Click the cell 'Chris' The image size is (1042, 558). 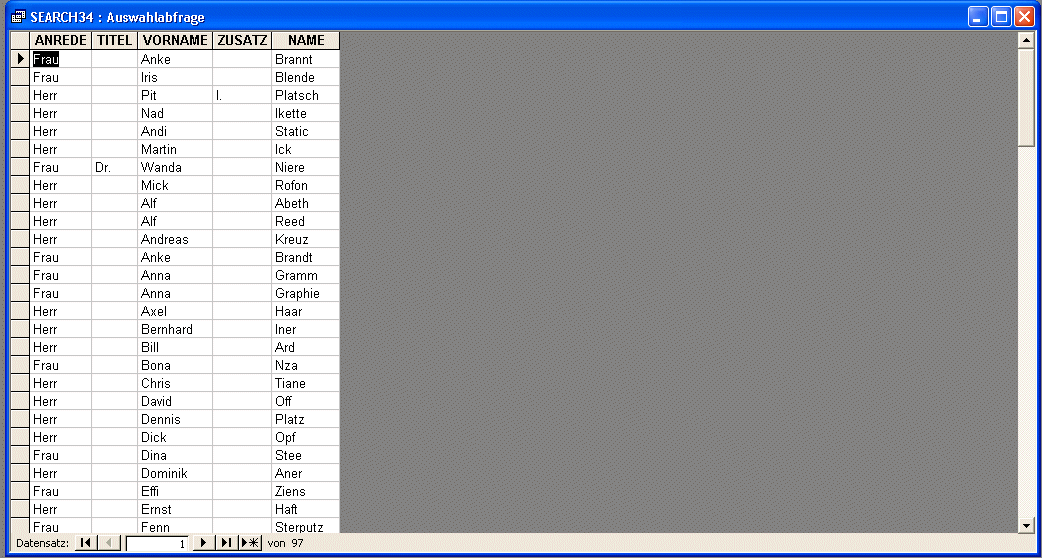(x=175, y=383)
